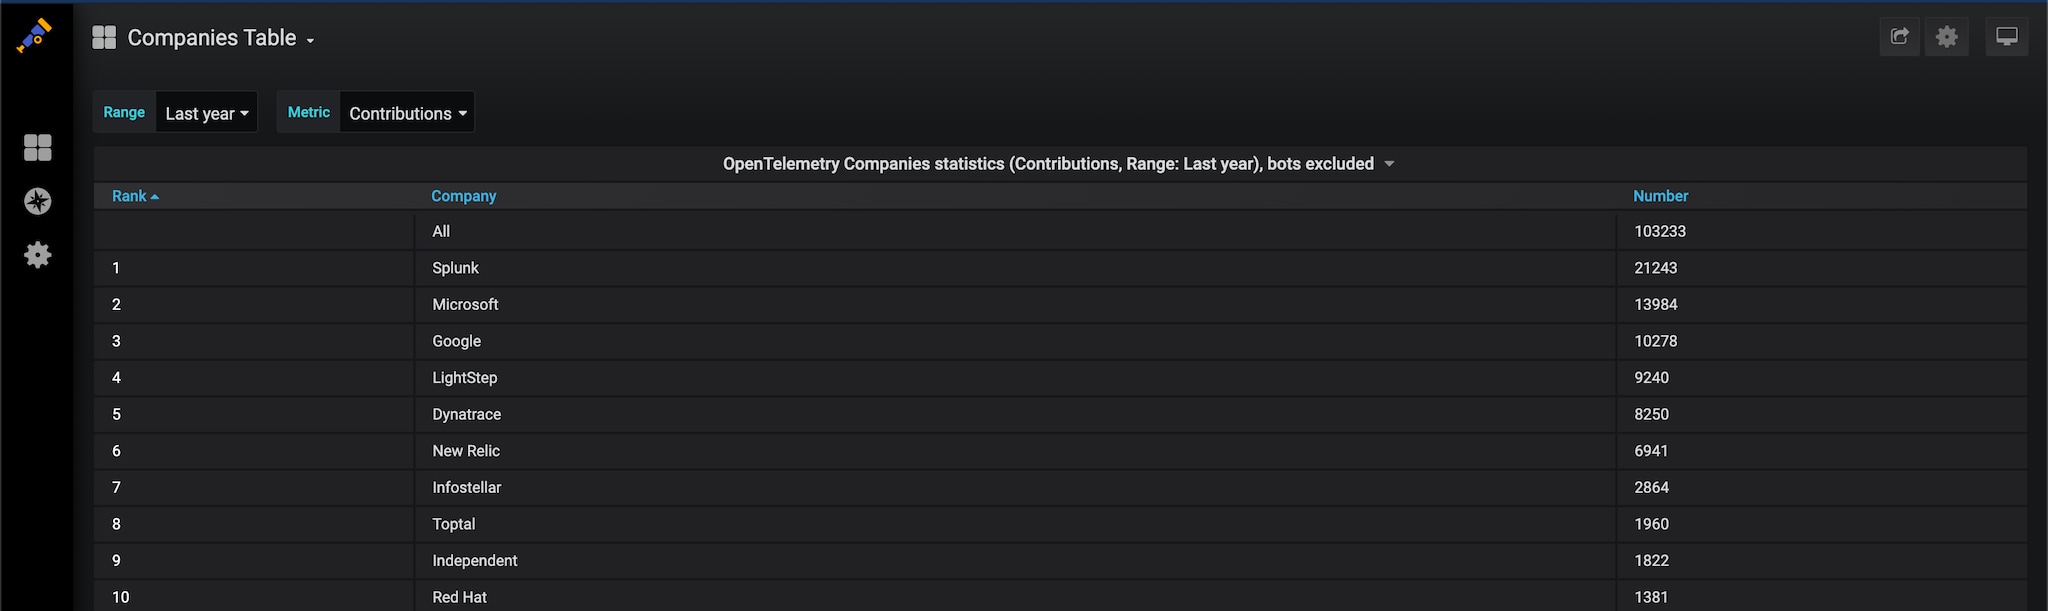Click the Range variable label

[124, 113]
